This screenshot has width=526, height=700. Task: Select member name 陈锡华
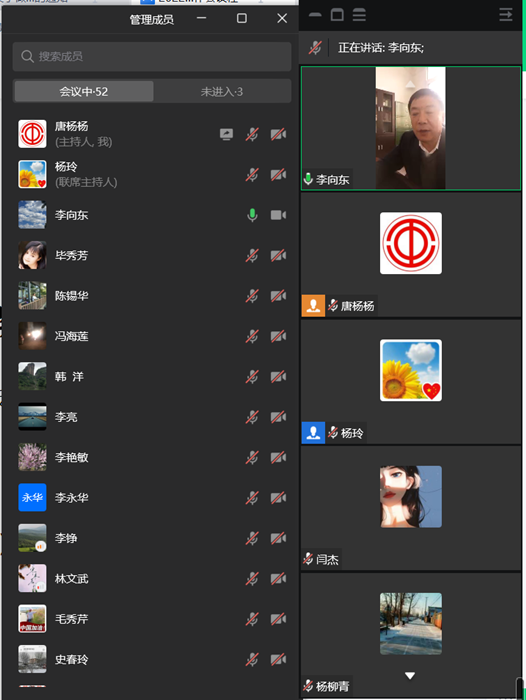click(x=71, y=296)
